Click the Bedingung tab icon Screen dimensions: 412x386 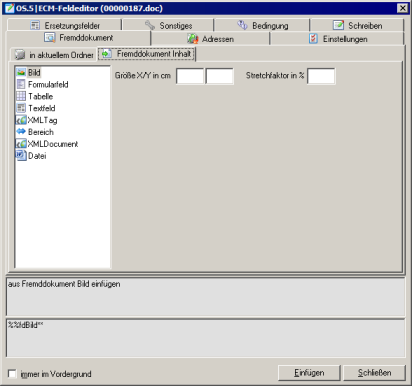click(242, 25)
